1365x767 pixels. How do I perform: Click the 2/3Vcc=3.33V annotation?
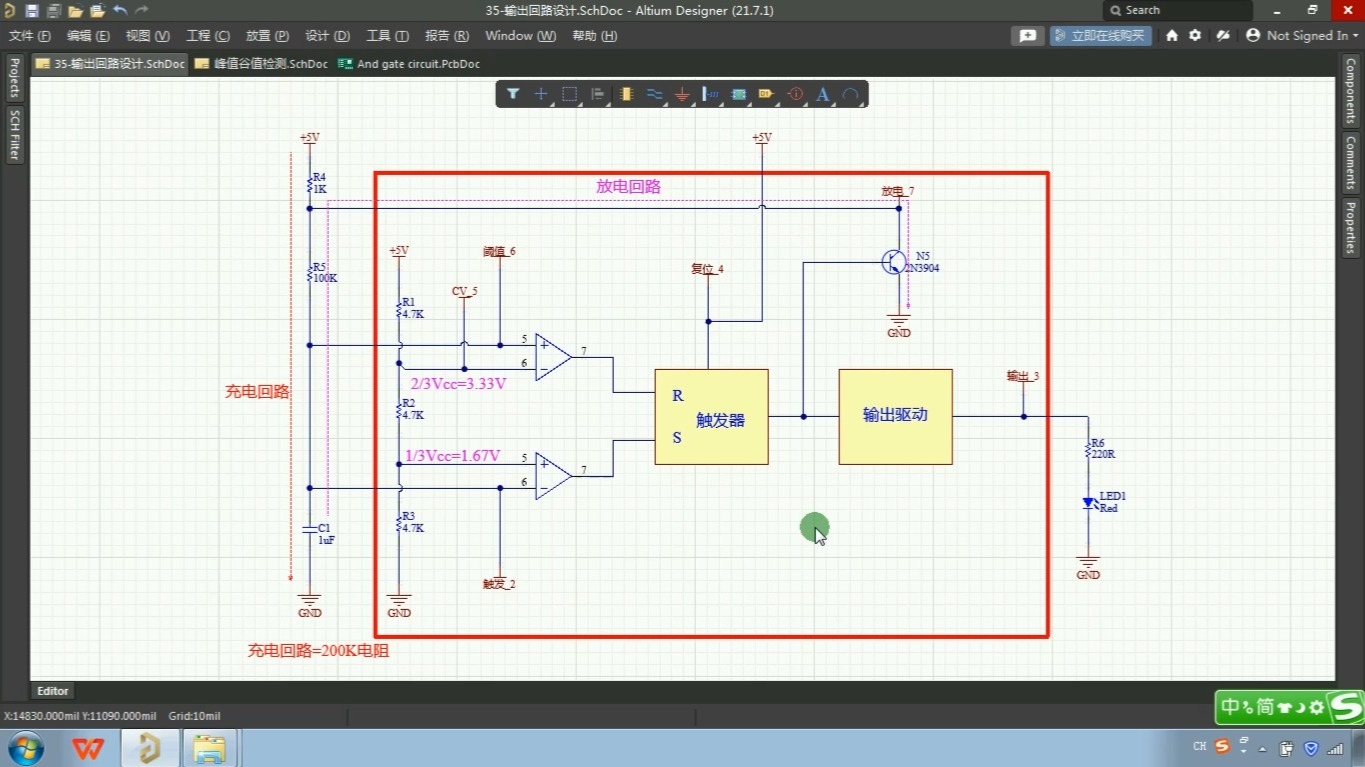point(459,383)
